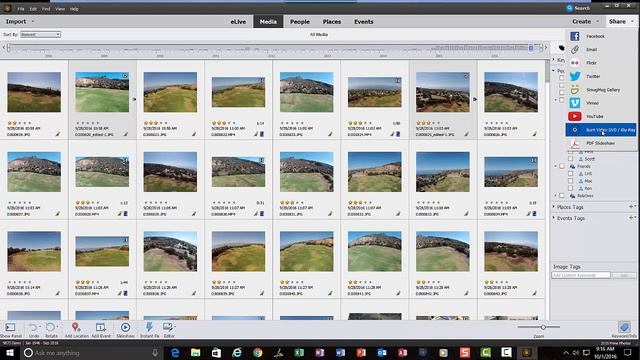This screenshot has height=360, width=640.
Task: Tick the Max person tag checkbox
Action: [570, 181]
